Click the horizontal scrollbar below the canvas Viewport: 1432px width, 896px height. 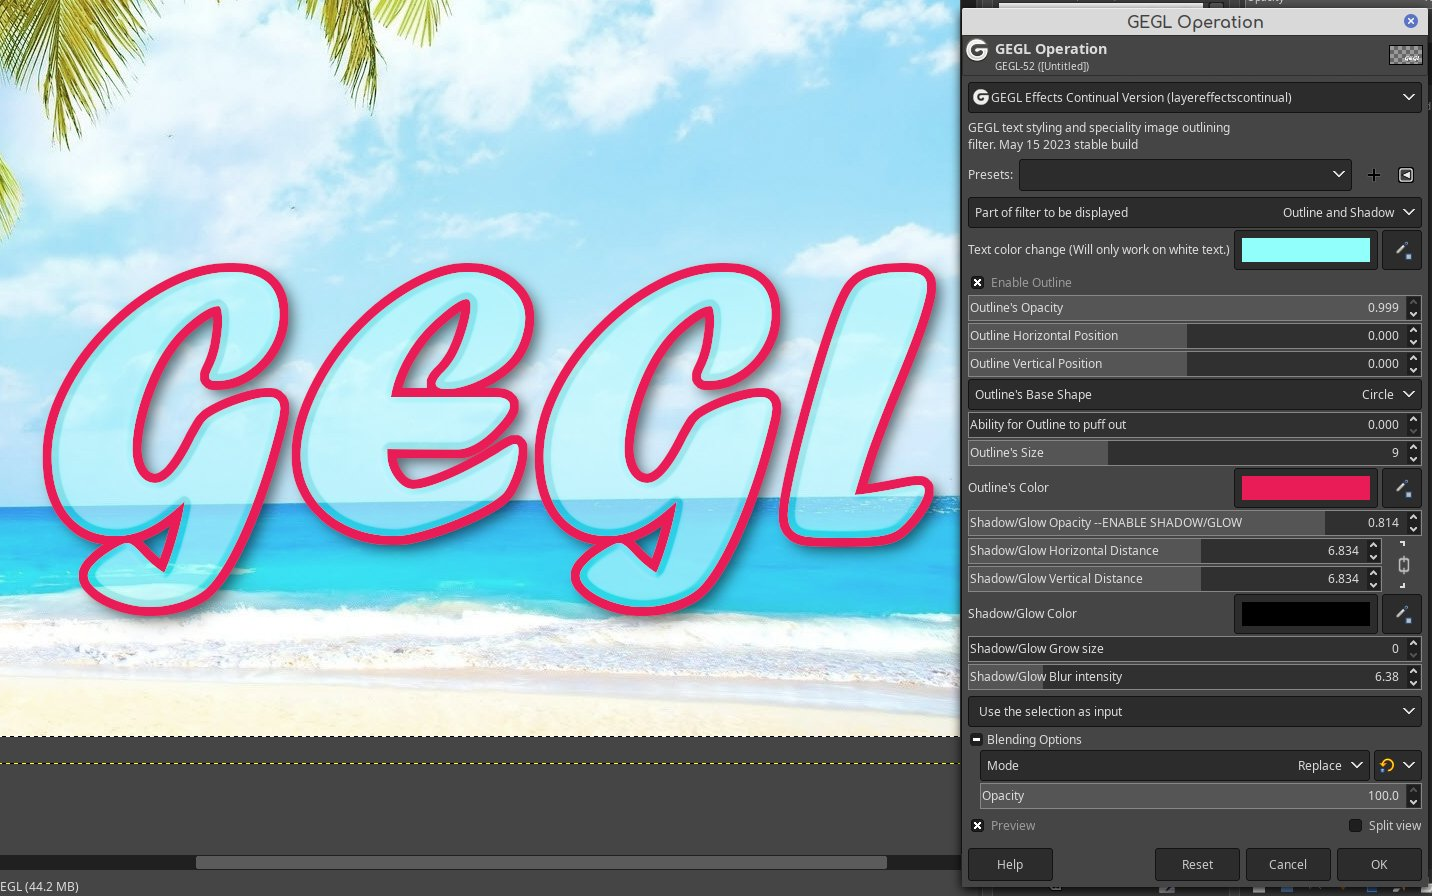541,862
